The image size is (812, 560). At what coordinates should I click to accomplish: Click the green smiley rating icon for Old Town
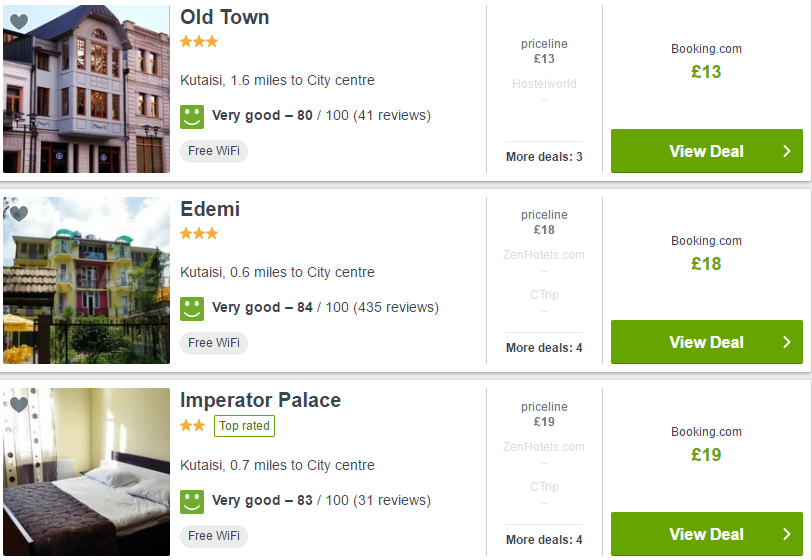[x=192, y=117]
